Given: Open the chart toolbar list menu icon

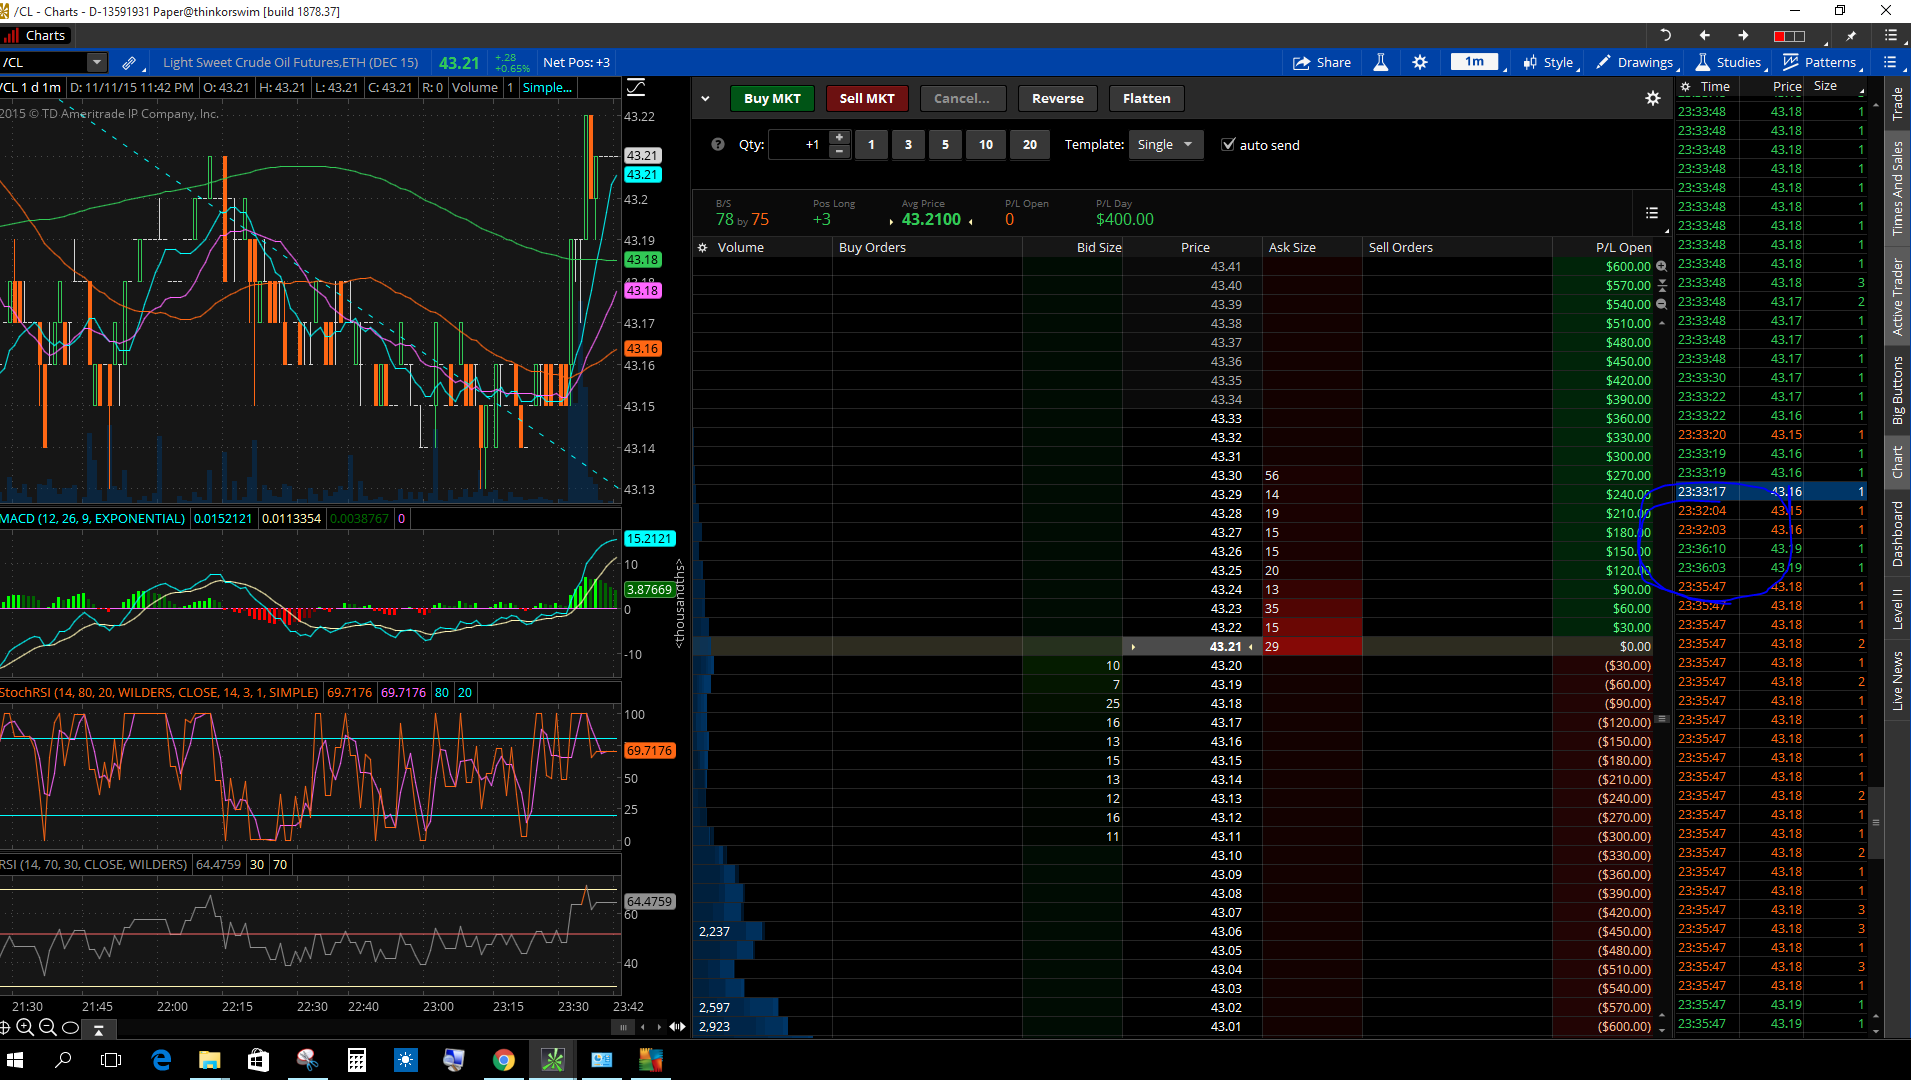Looking at the screenshot, I should coord(1890,62).
